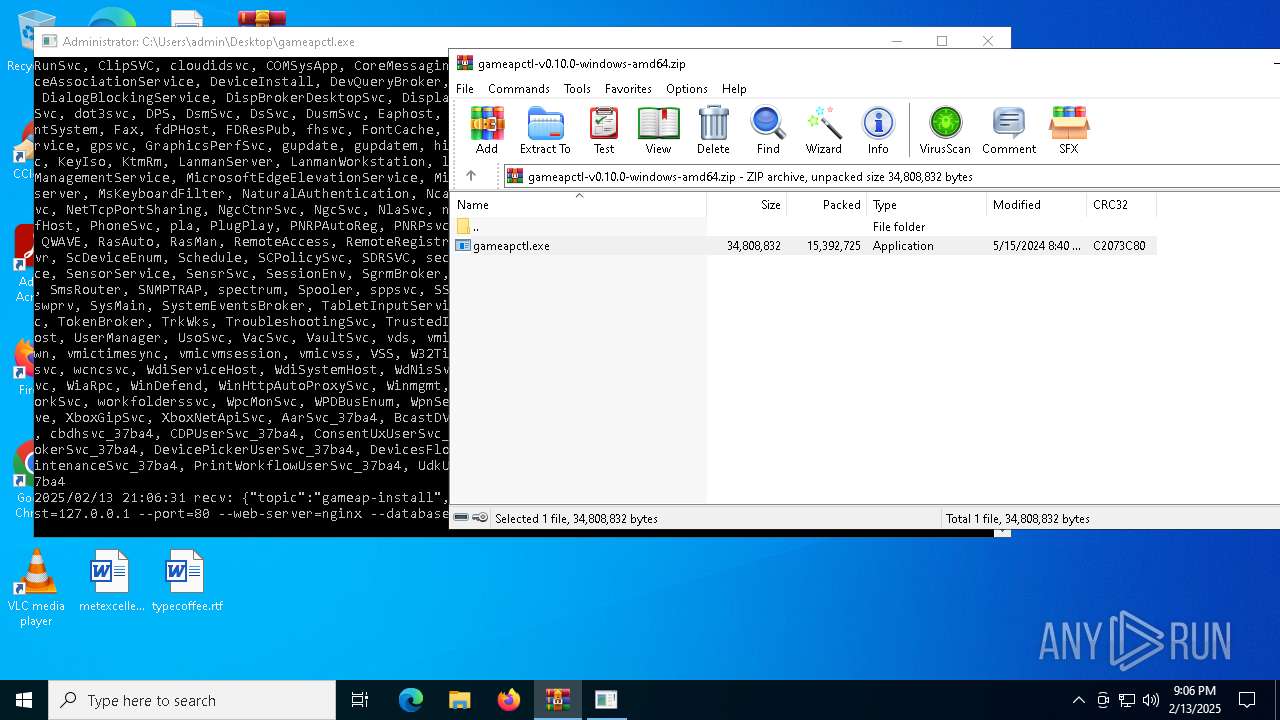The image size is (1280, 720).
Task: Open the Help menu
Action: click(734, 89)
